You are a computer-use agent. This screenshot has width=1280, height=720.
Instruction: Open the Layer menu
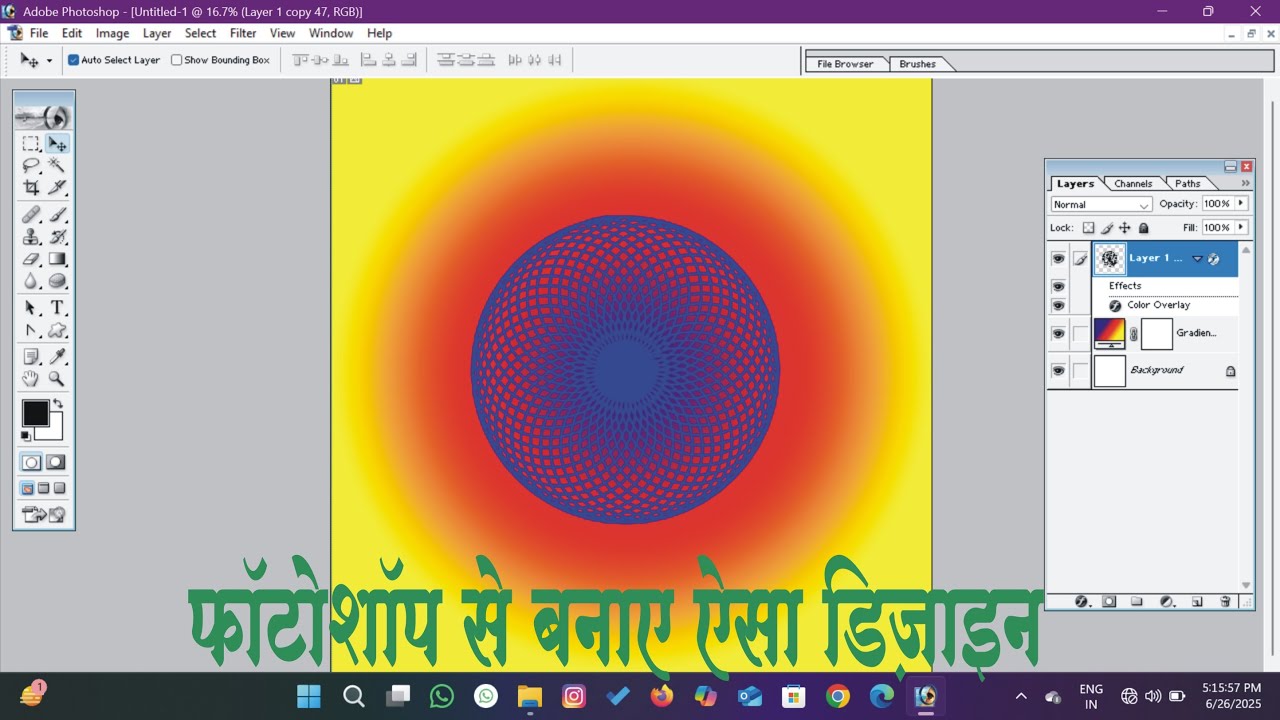pos(157,33)
